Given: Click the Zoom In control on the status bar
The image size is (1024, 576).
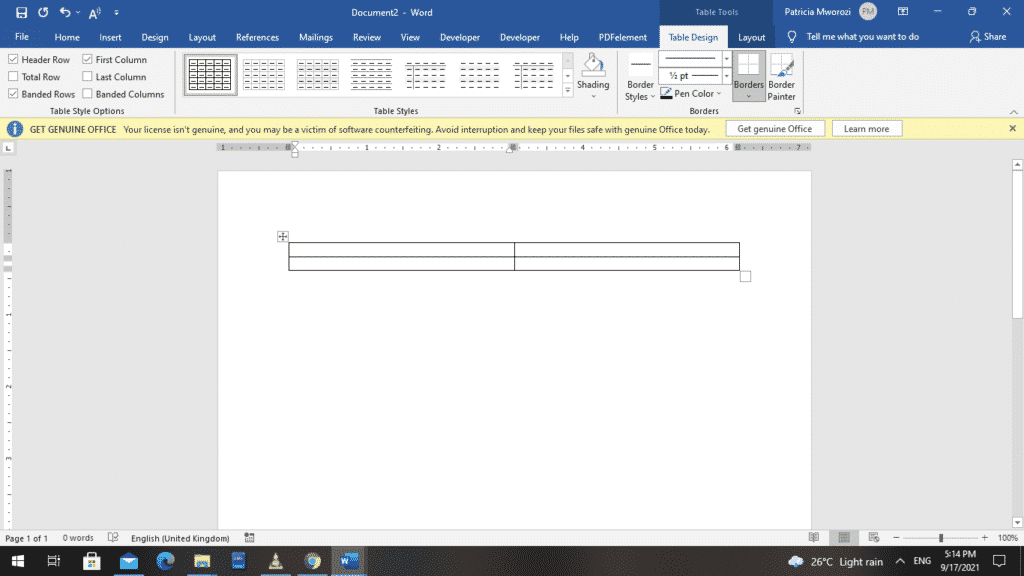Looking at the screenshot, I should pos(984,537).
